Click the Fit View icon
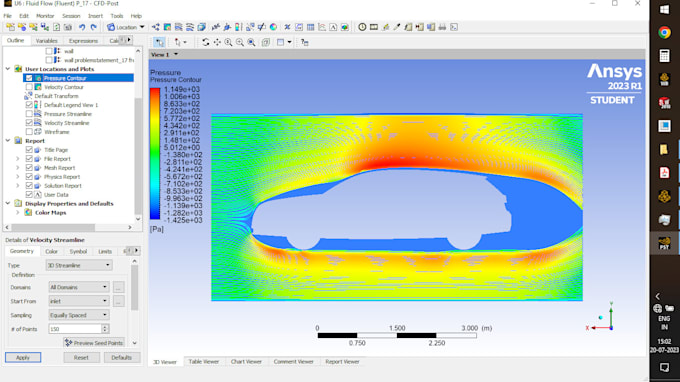This screenshot has height=382, width=680. (265, 42)
